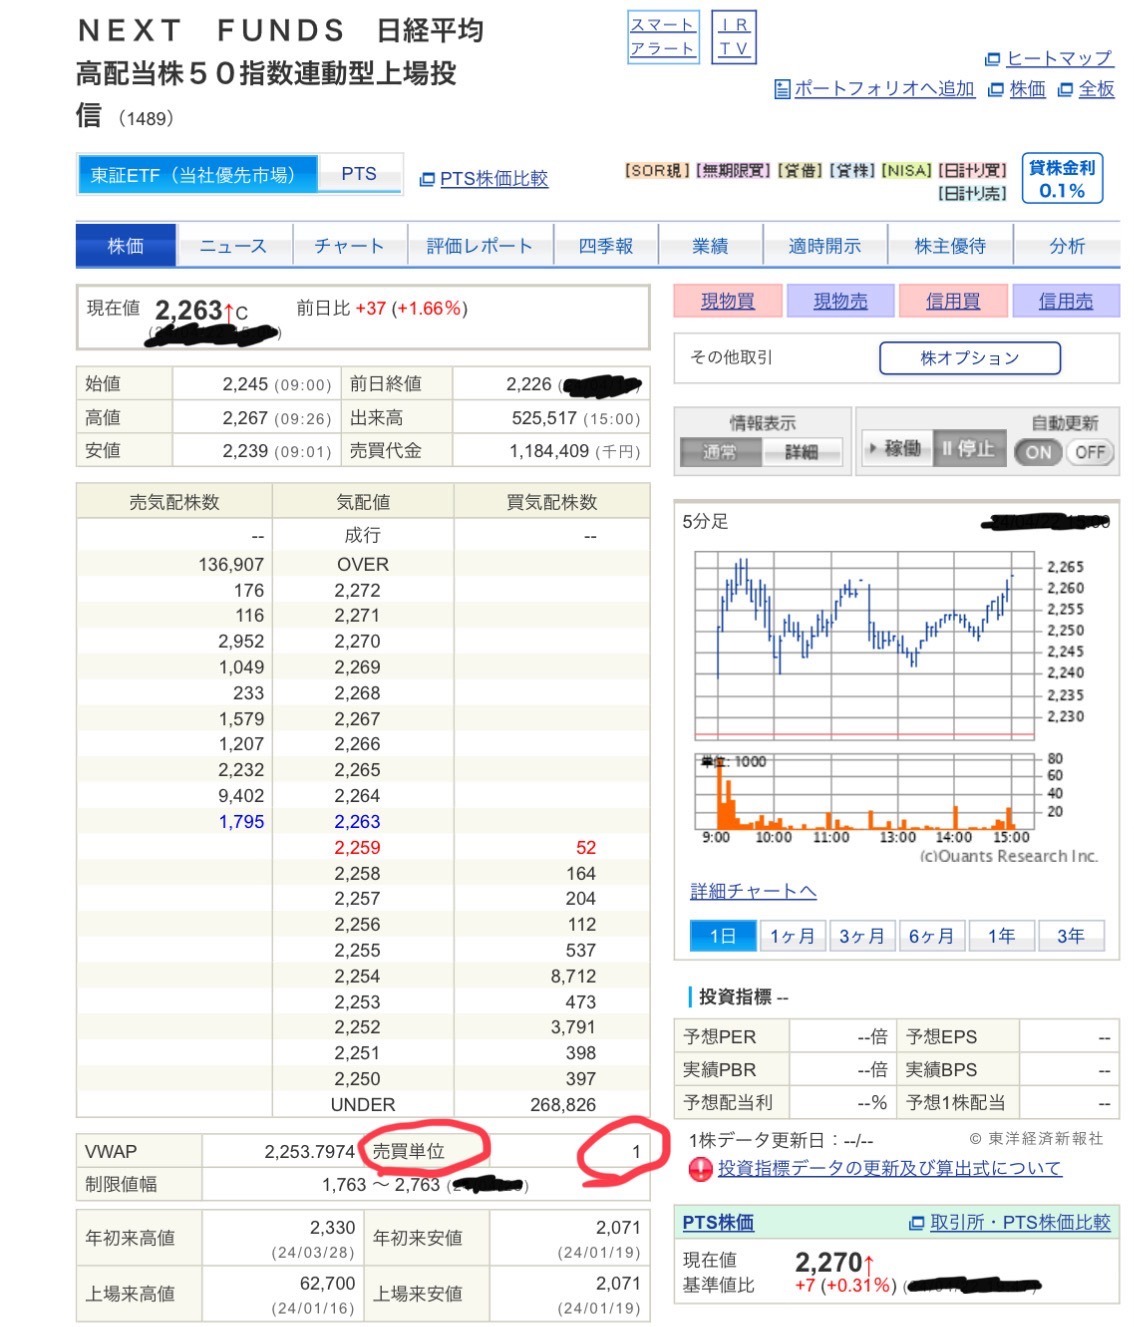This screenshot has width=1134, height=1327.
Task: Click the ポートフォリオへ追加 link
Action: pyautogui.click(x=884, y=89)
